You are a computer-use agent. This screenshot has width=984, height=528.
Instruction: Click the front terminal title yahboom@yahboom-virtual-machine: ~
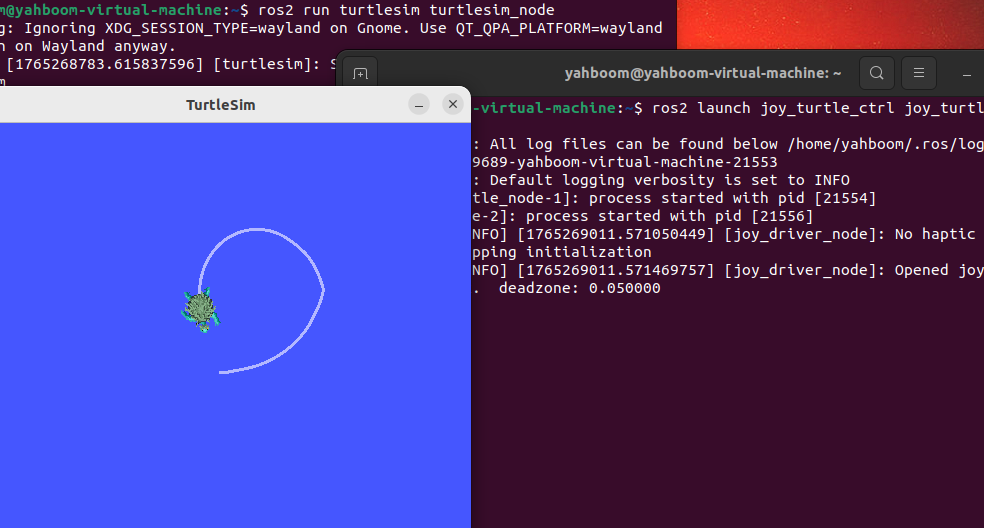click(x=703, y=73)
